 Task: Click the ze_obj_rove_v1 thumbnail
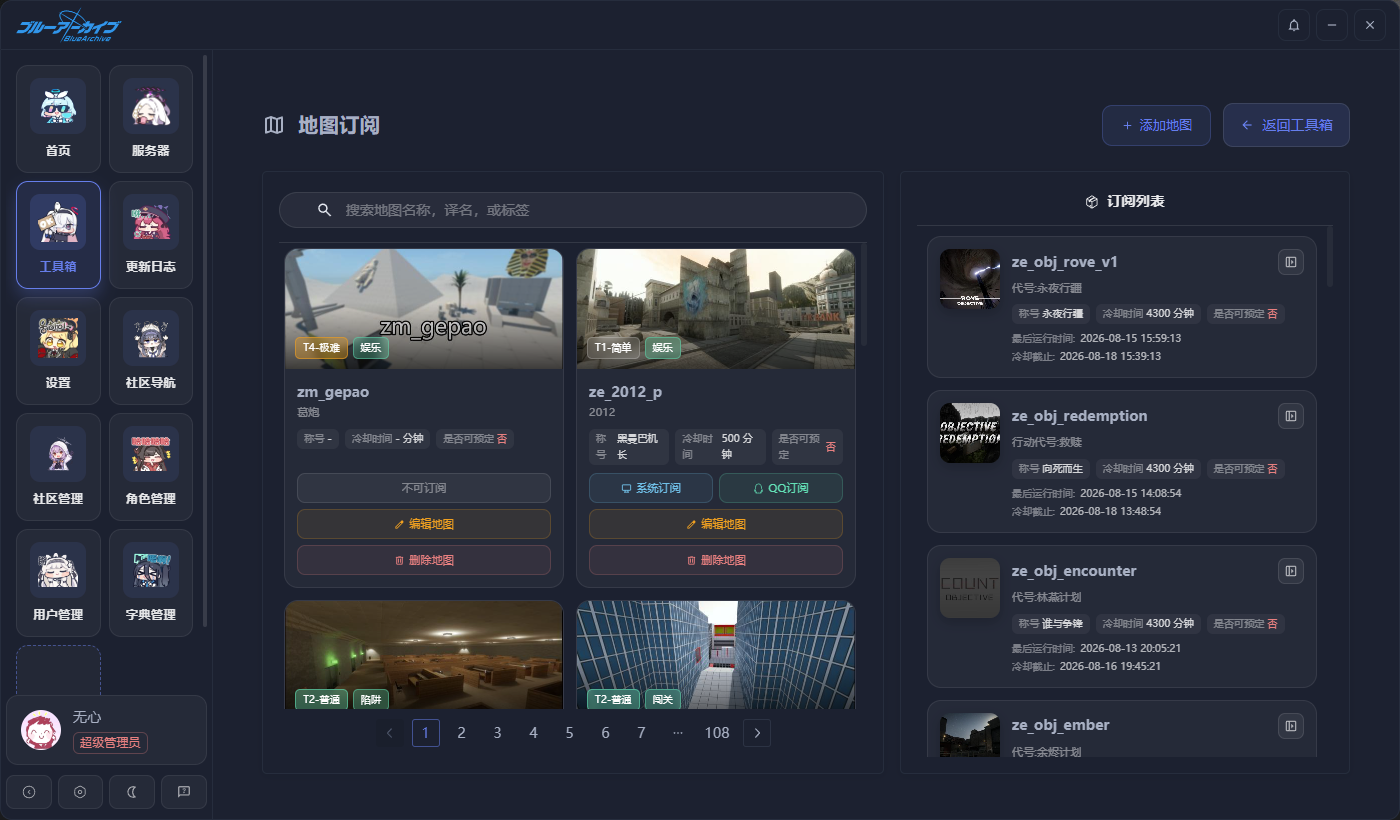coord(970,279)
